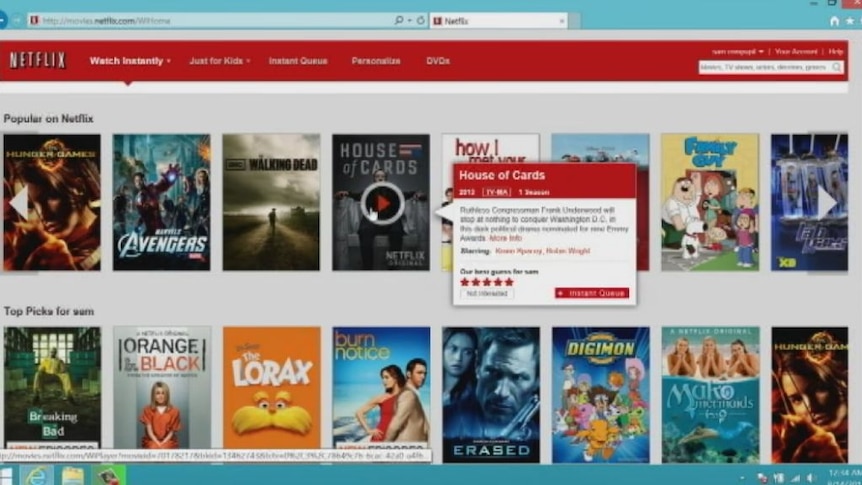Open the Help link

(836, 52)
